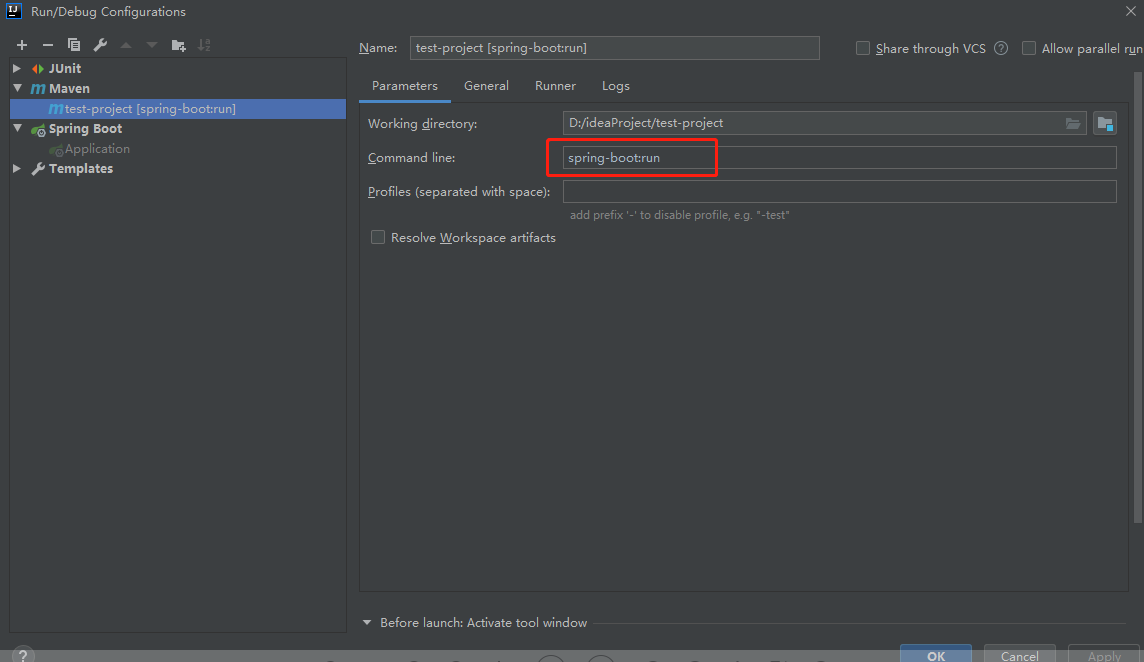Click the IntelliJ IDEA logo in title bar
This screenshot has height=662, width=1144.
[x=14, y=11]
